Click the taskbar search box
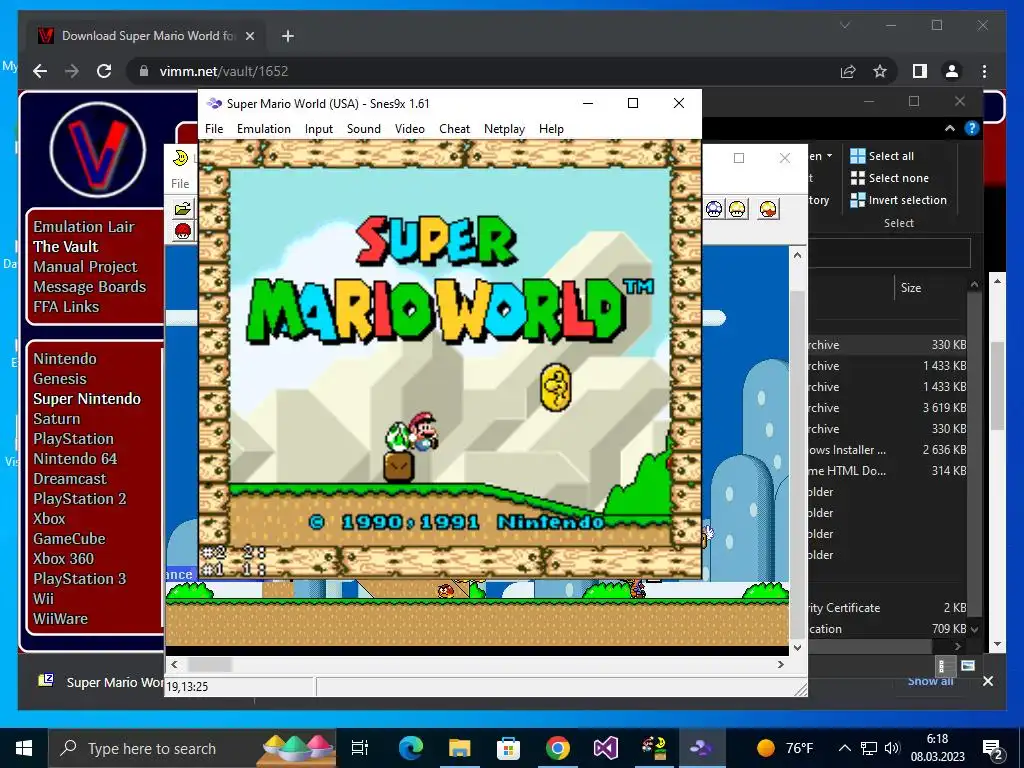Viewport: 1024px width, 768px height. pos(193,748)
